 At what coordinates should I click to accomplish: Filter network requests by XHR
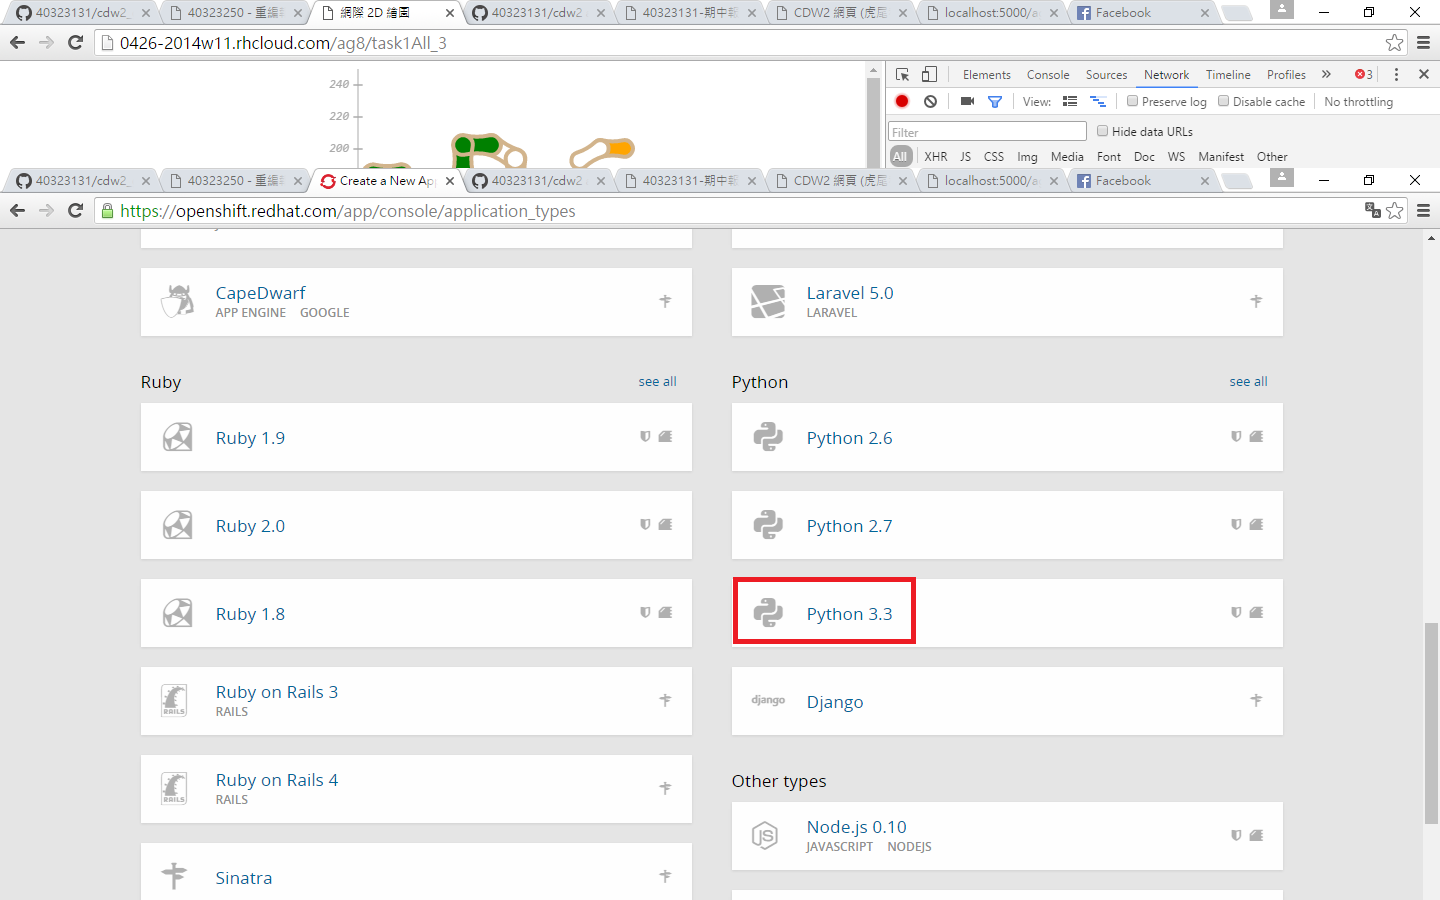[x=936, y=157]
